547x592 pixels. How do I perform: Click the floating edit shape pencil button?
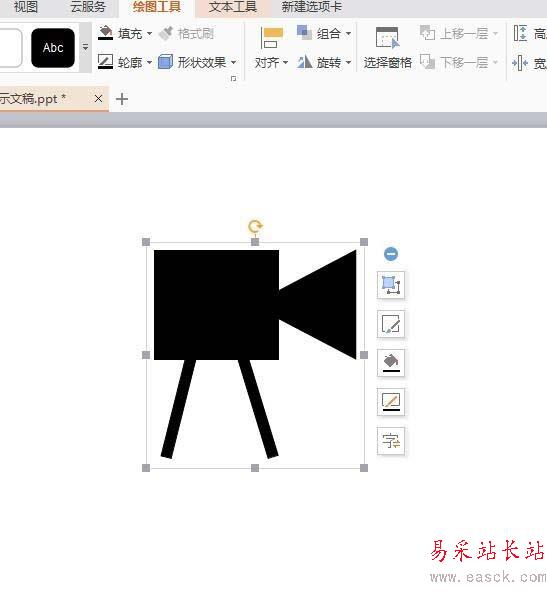391,324
